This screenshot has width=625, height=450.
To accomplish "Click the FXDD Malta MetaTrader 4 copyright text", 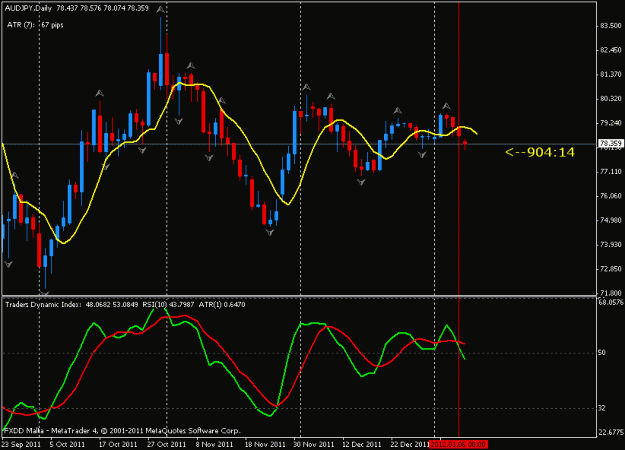I will coord(122,430).
